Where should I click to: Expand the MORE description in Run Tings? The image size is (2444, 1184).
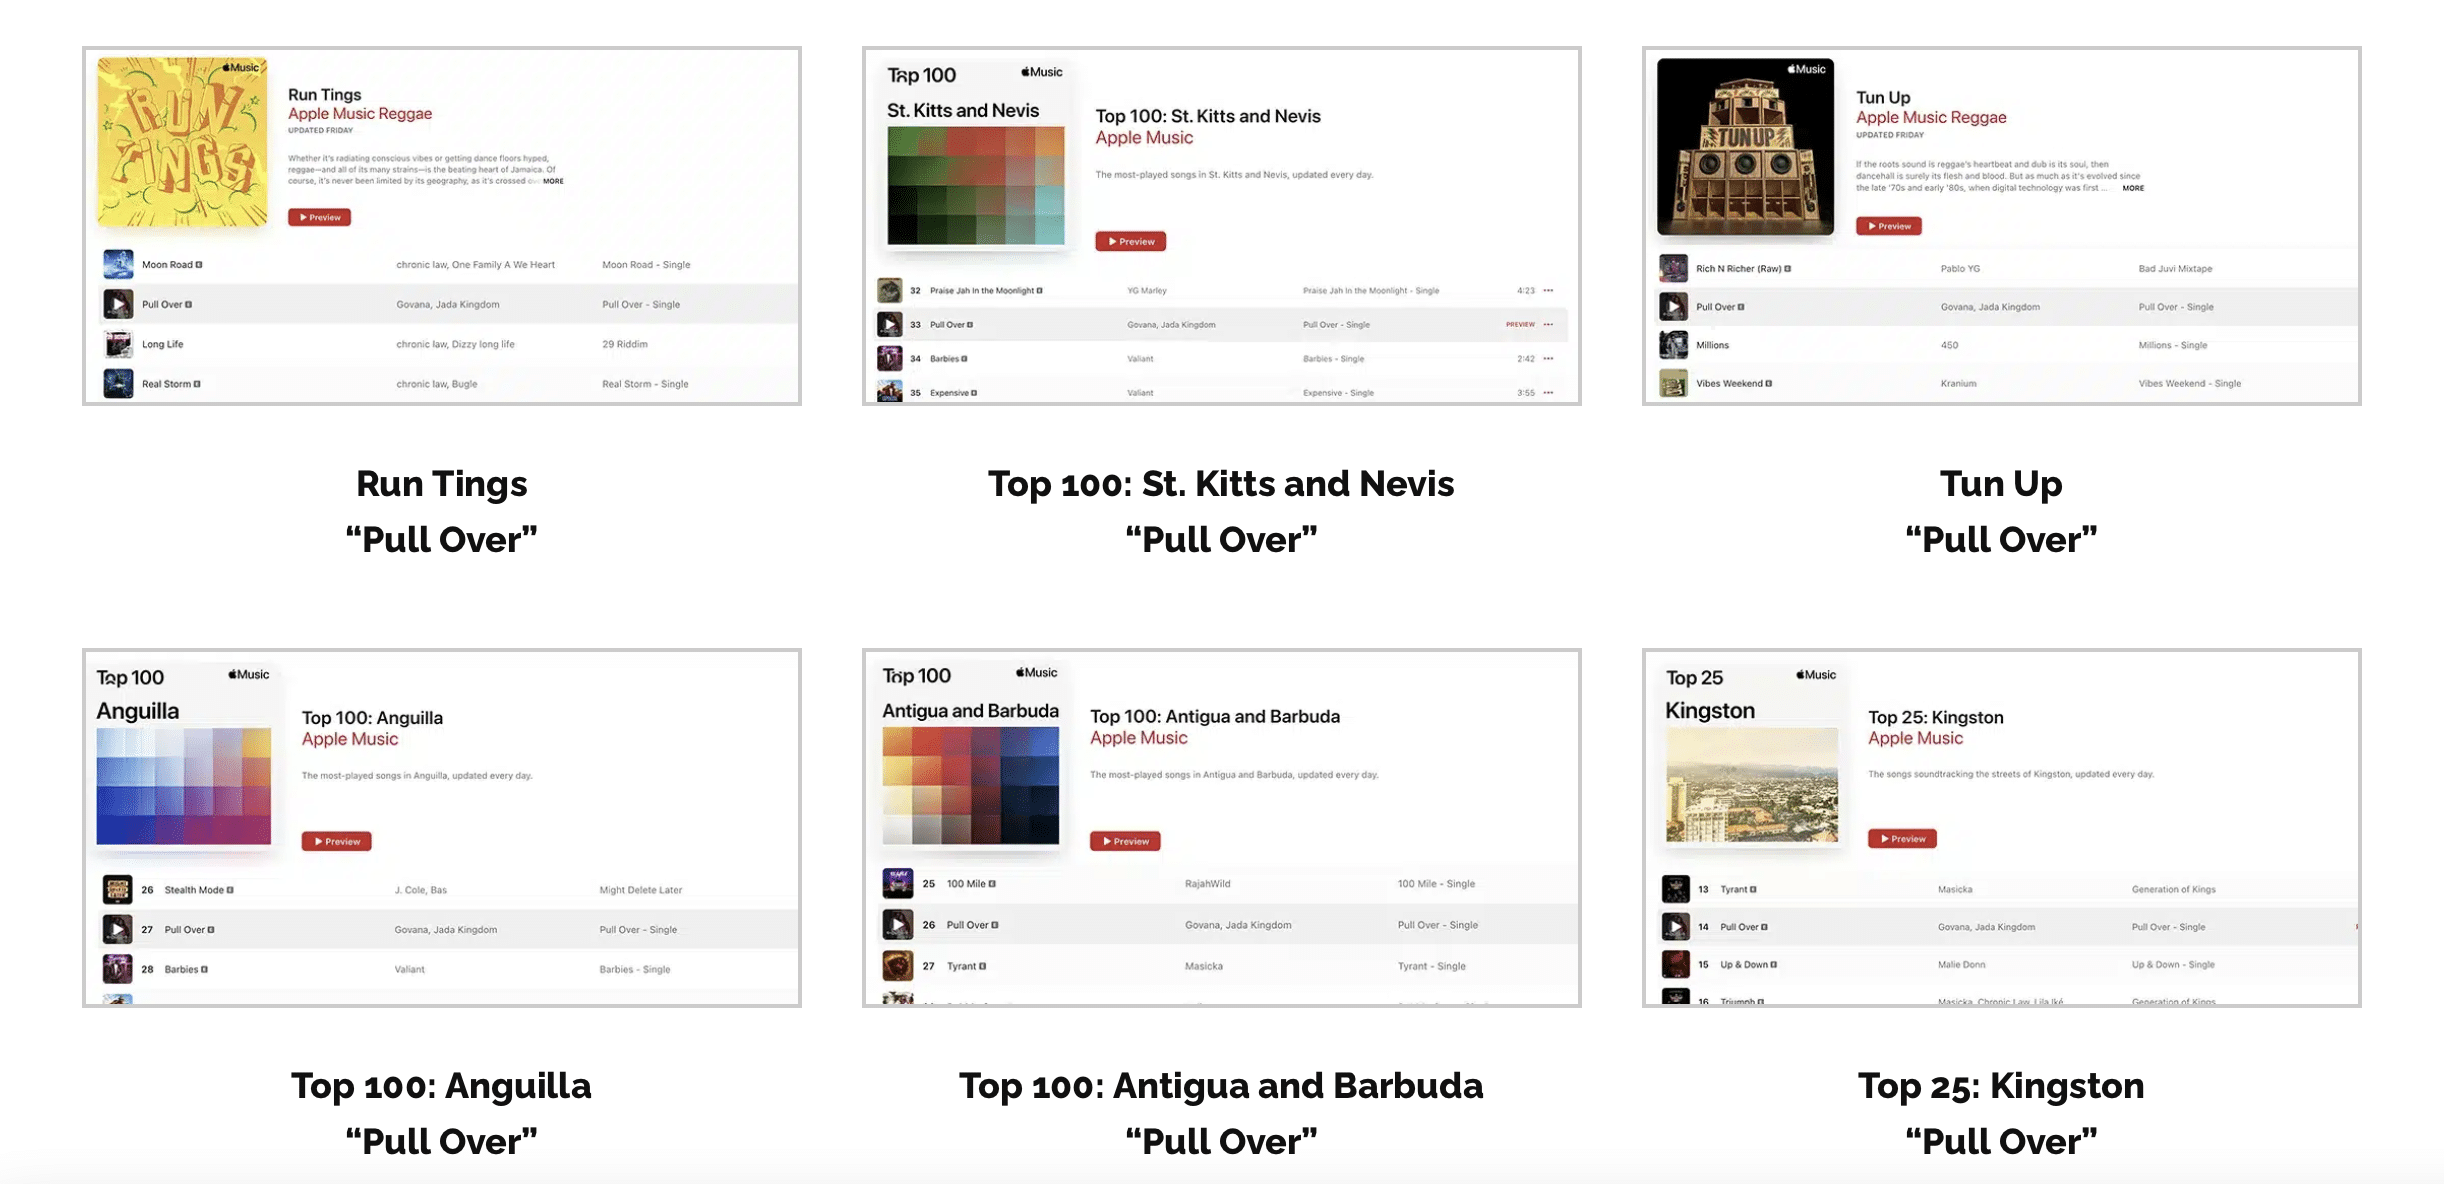pos(554,181)
